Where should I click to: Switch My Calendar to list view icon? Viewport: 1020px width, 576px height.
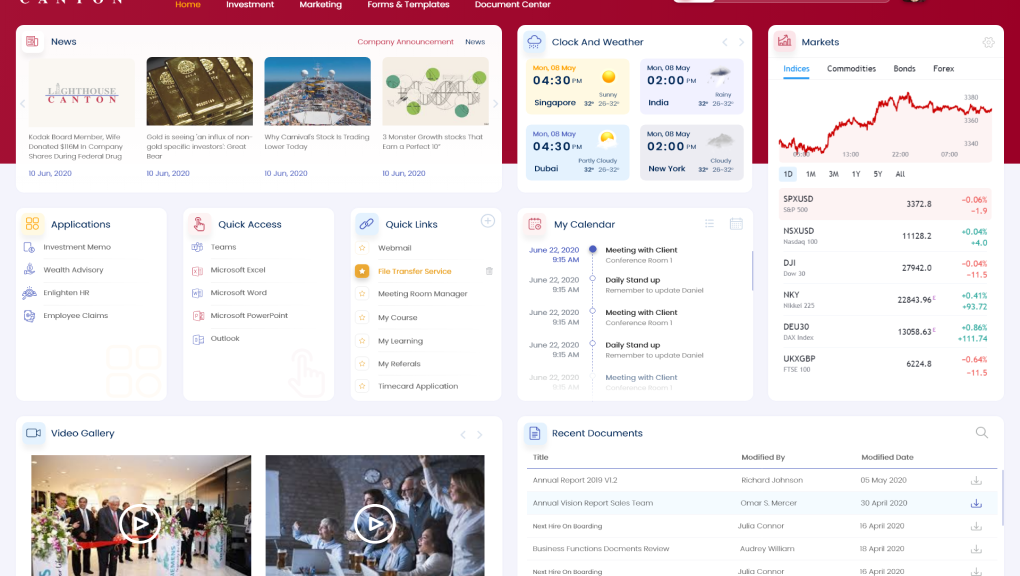coord(709,224)
